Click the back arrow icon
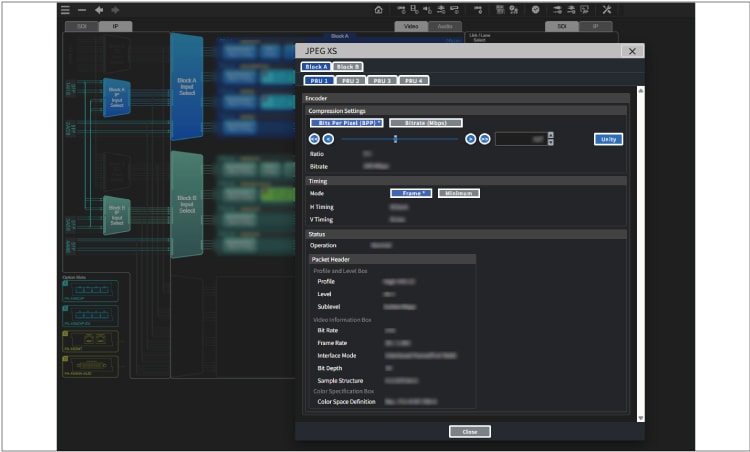 pos(99,9)
